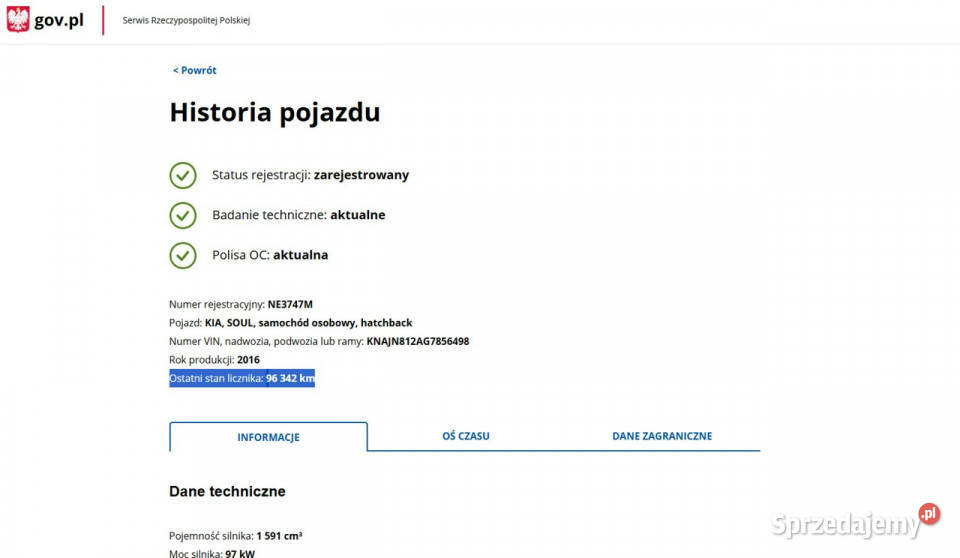Click registration number NE3747M
The width and height of the screenshot is (960, 558).
click(x=290, y=304)
